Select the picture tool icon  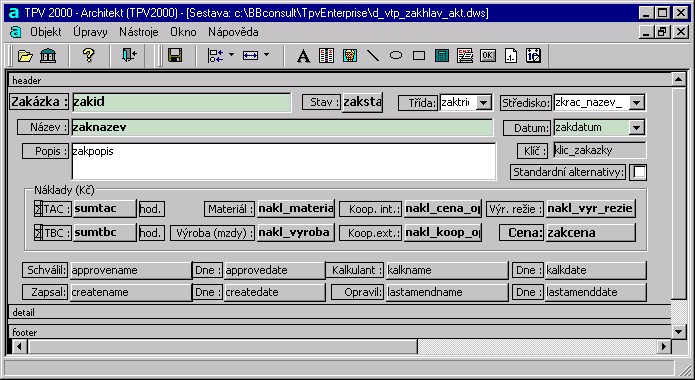[x=350, y=56]
